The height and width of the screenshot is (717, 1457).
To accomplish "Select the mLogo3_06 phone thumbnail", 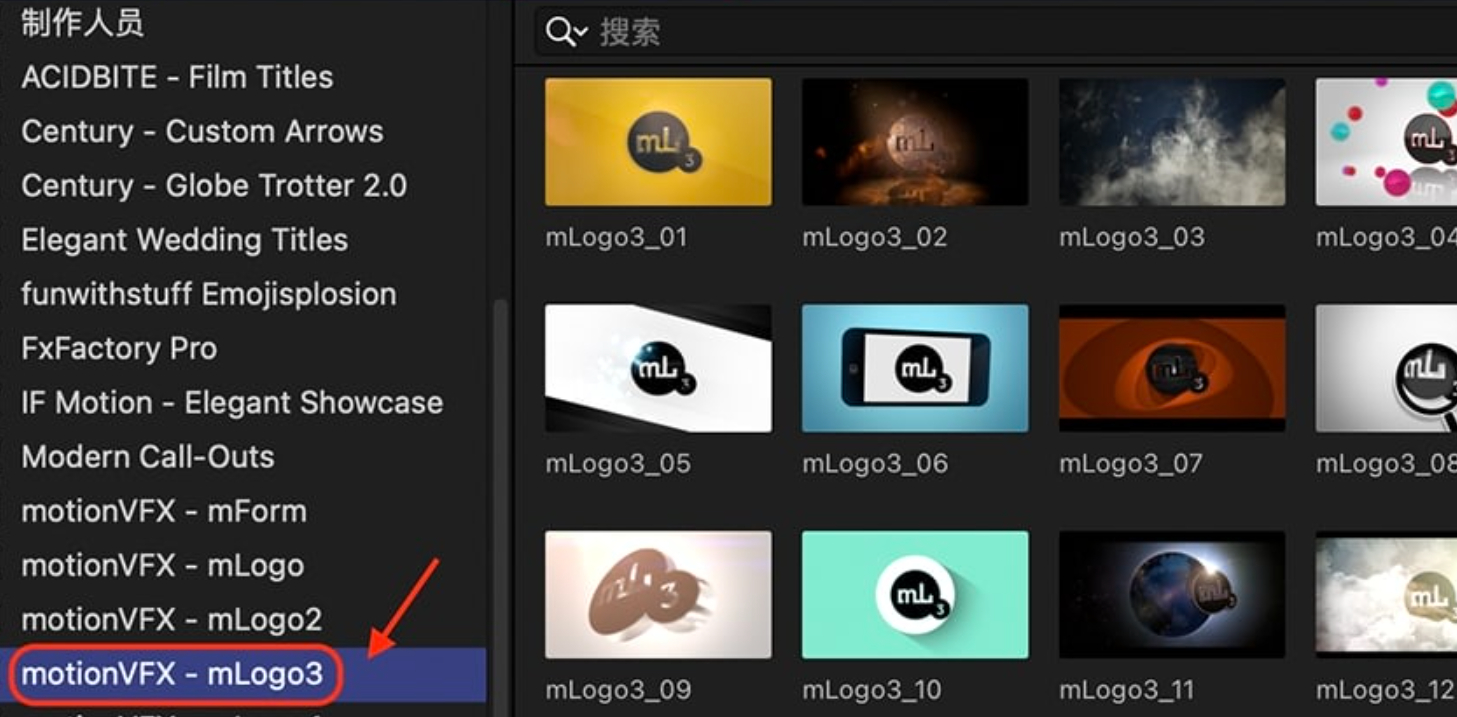I will [x=915, y=368].
